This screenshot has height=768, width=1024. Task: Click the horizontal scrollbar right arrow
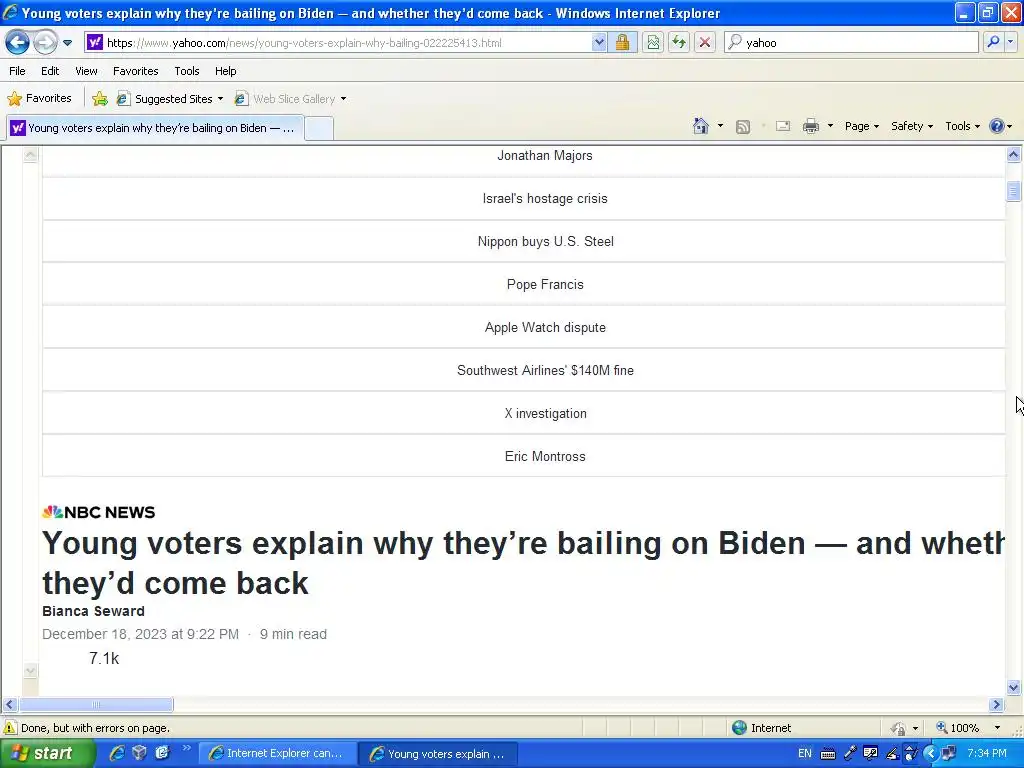(x=996, y=705)
